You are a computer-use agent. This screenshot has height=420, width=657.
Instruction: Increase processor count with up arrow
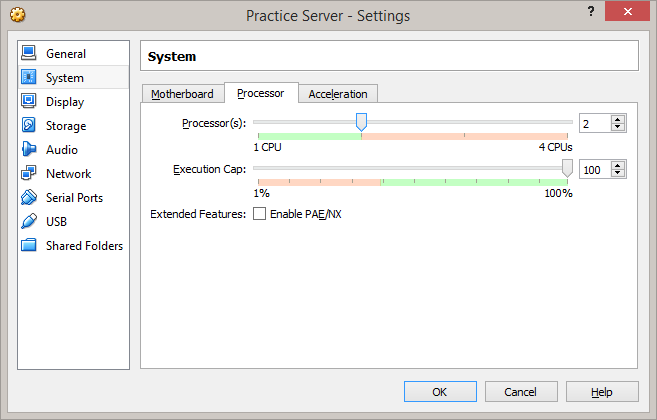click(618, 119)
